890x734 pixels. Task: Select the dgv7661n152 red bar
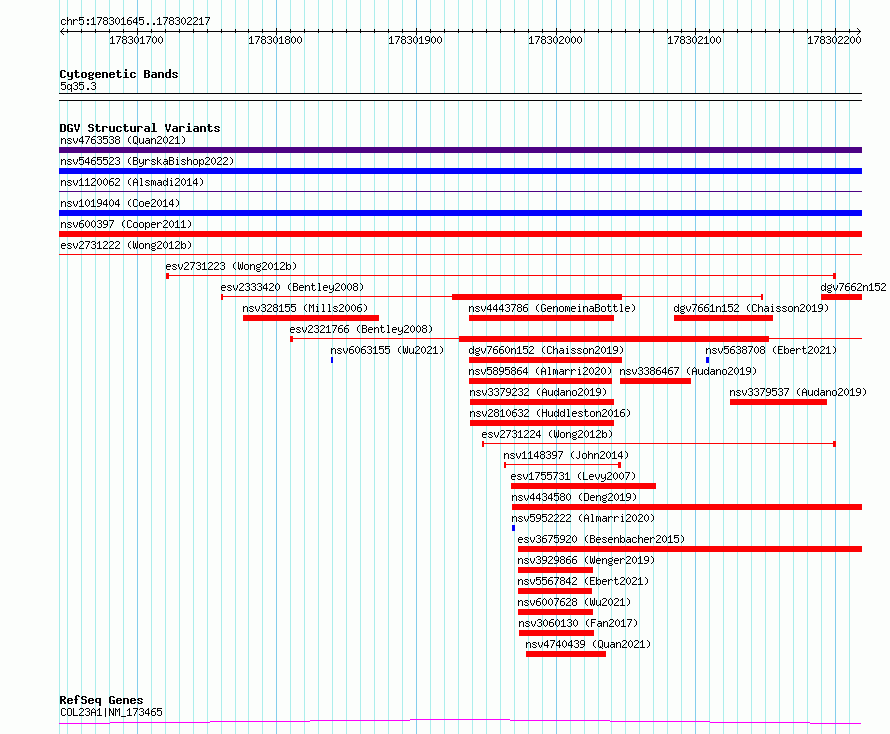pyautogui.click(x=723, y=318)
